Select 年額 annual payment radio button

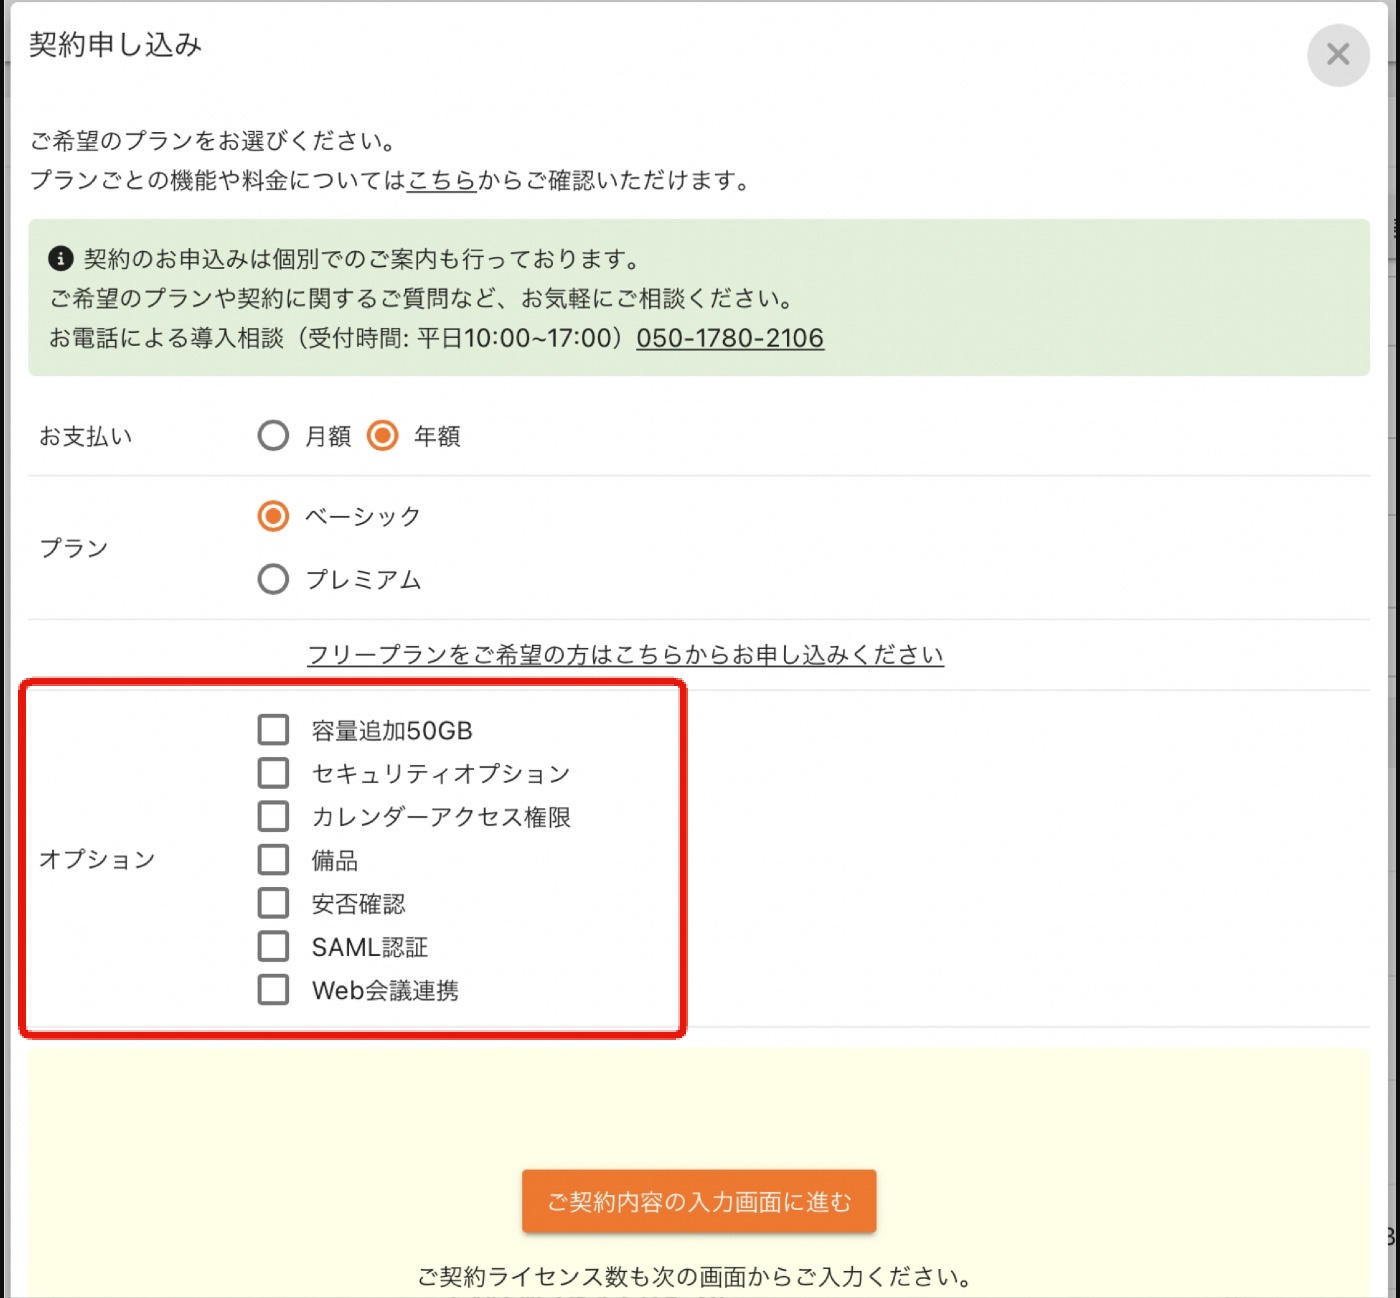tap(382, 436)
